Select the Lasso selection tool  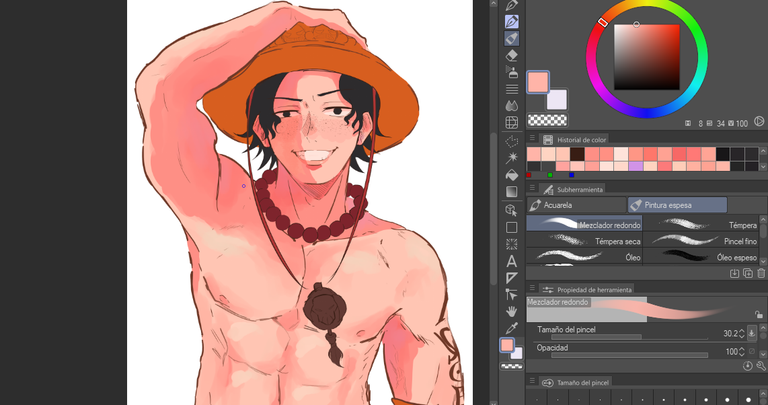(x=512, y=142)
